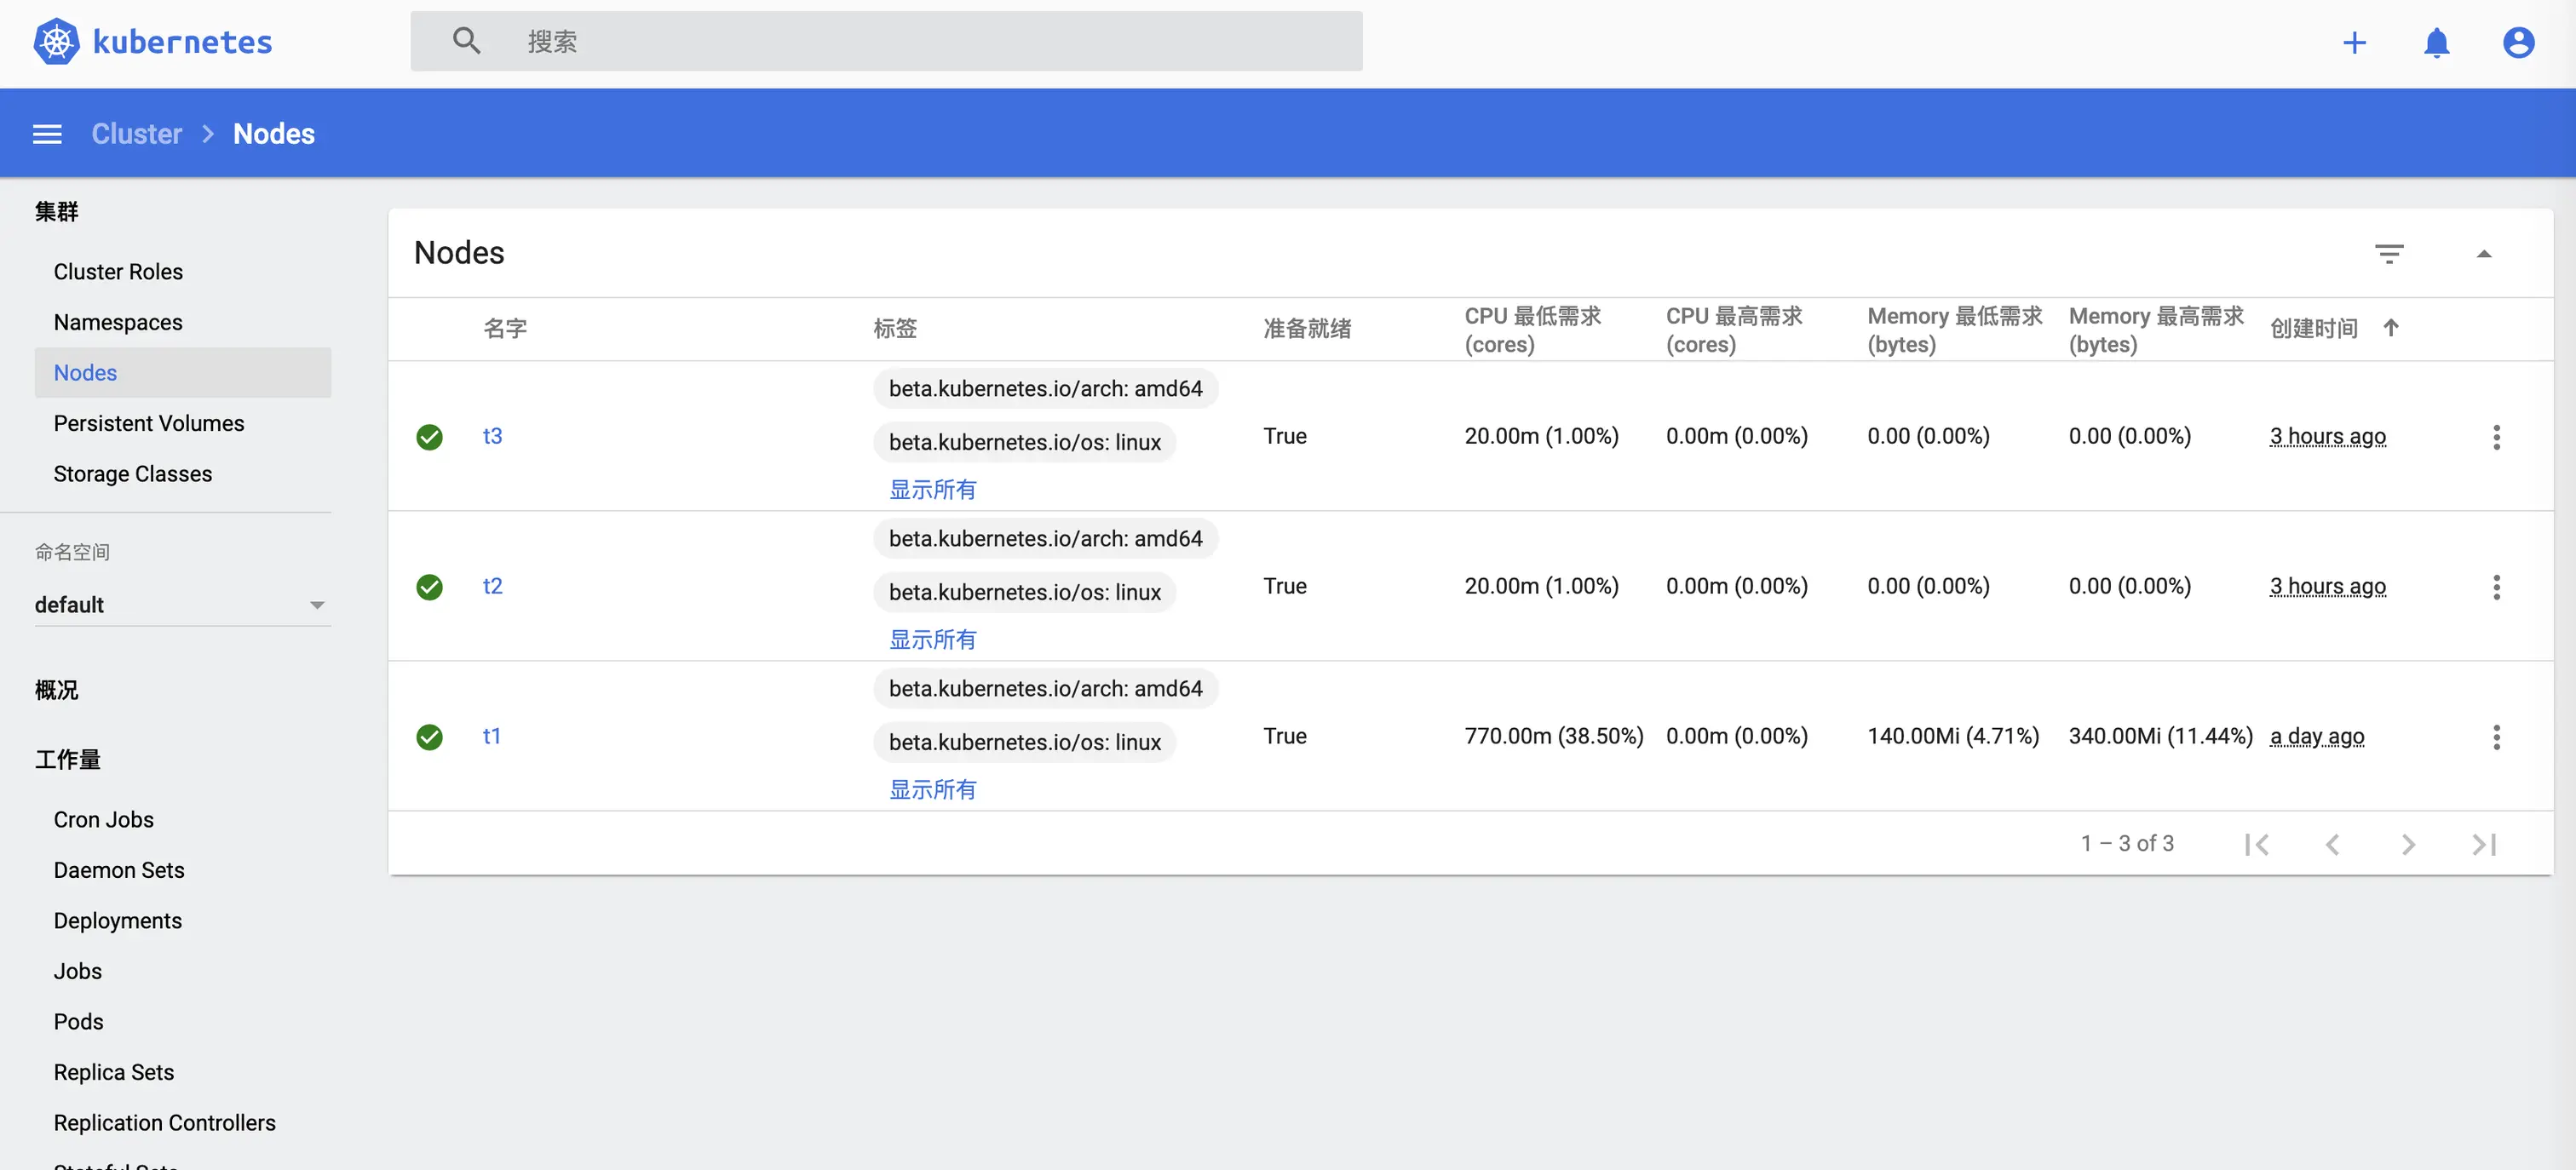The image size is (2576, 1170).
Task: Open Replication Controllers in sidebar
Action: (x=164, y=1122)
